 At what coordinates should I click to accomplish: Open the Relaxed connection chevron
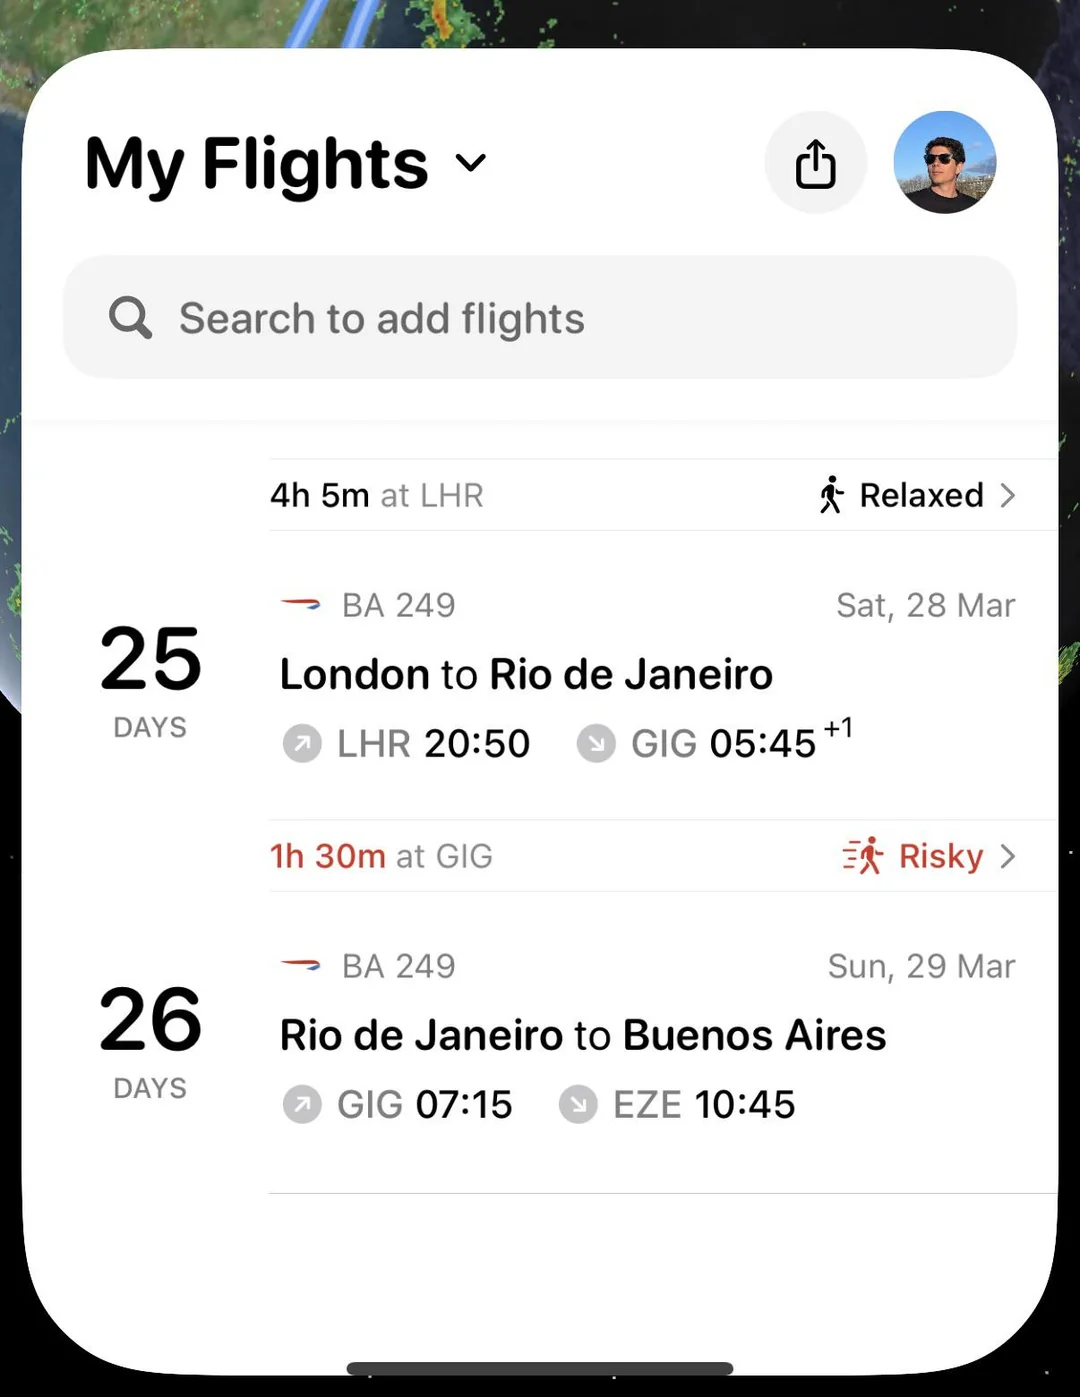coord(1008,495)
